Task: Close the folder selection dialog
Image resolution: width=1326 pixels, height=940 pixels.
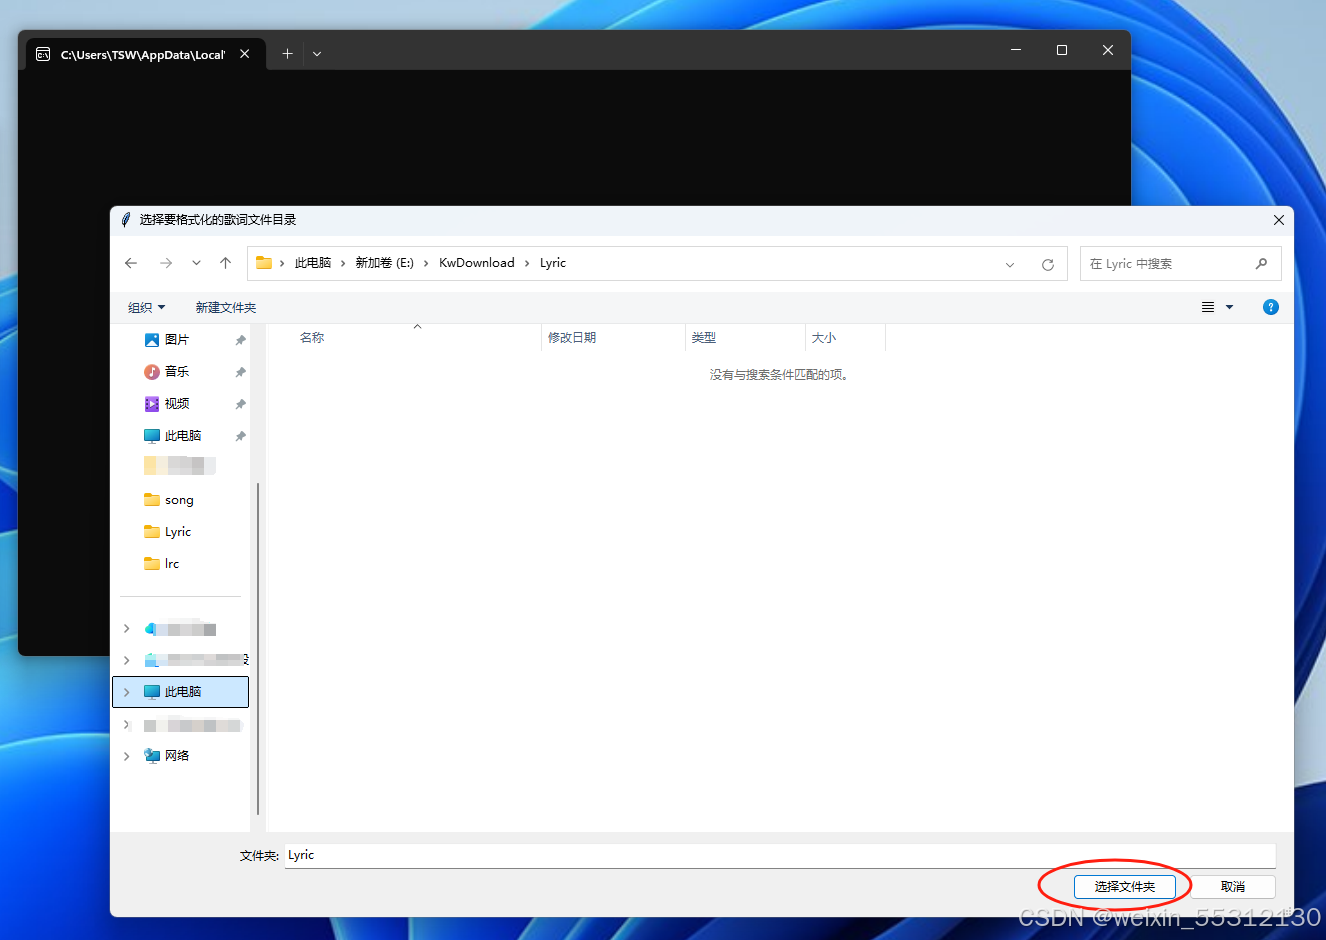Action: 1279,220
